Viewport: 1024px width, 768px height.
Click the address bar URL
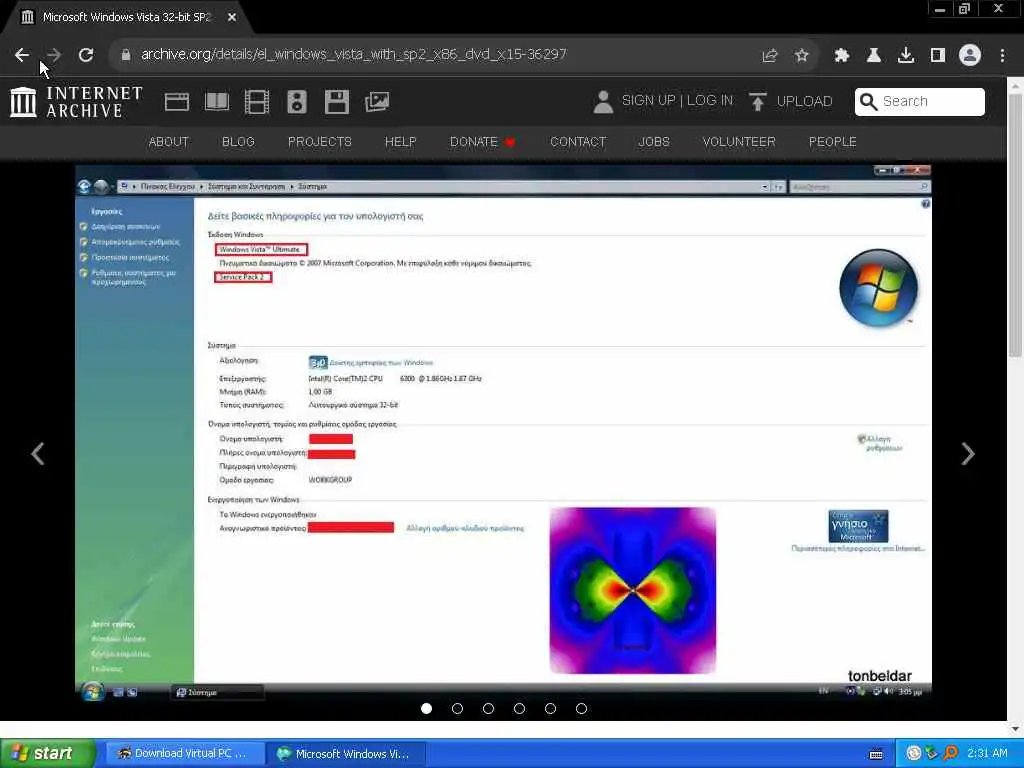coord(353,55)
